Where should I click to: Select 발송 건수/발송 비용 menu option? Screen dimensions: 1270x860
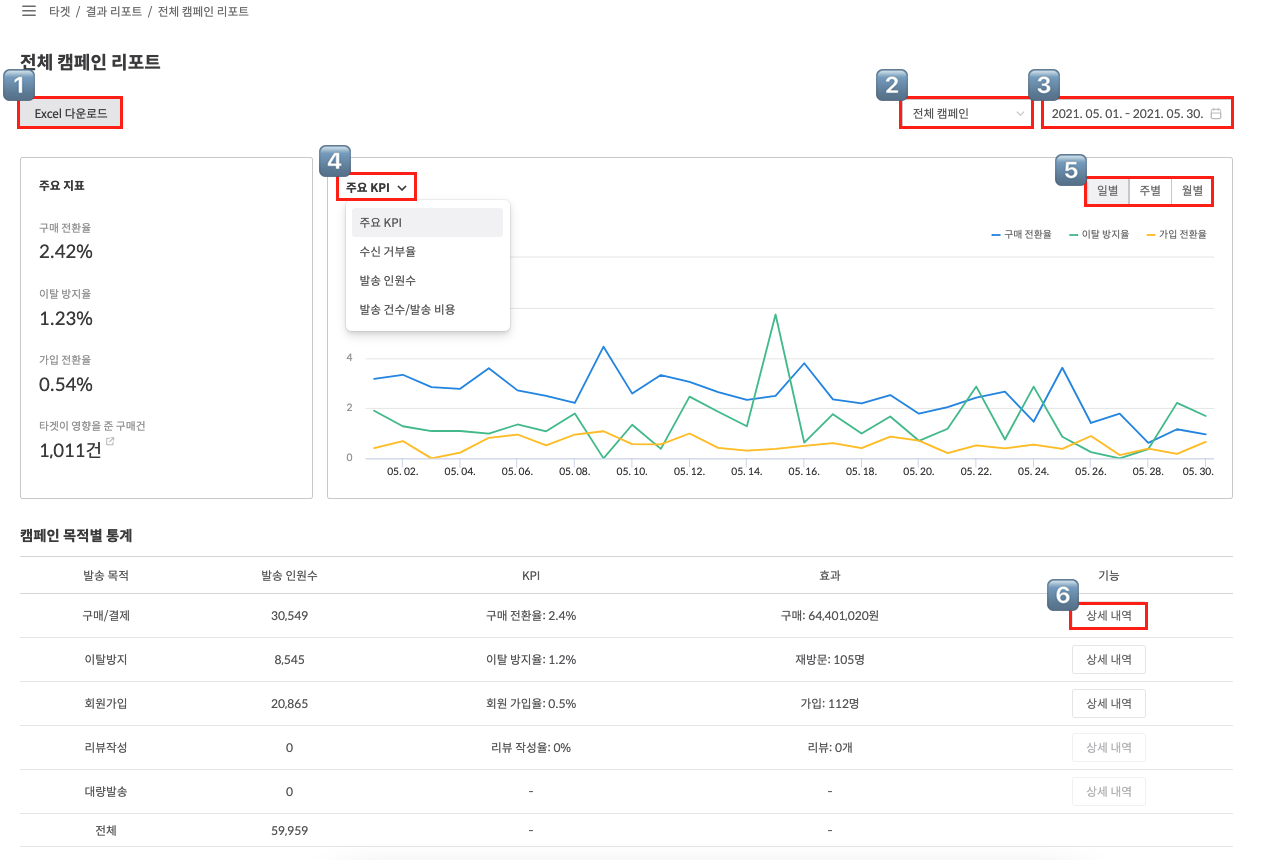point(407,310)
